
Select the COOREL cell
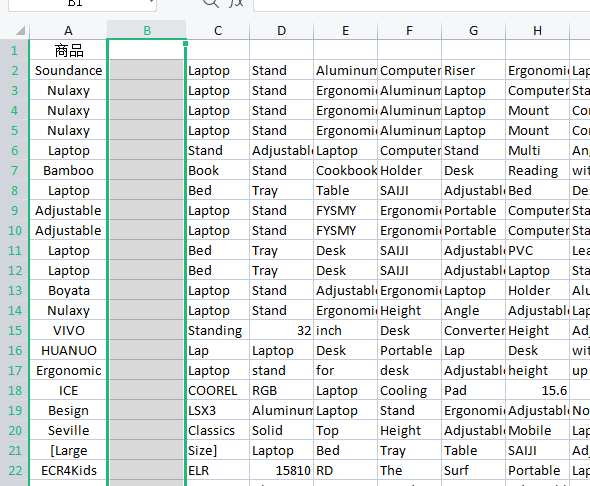click(218, 390)
